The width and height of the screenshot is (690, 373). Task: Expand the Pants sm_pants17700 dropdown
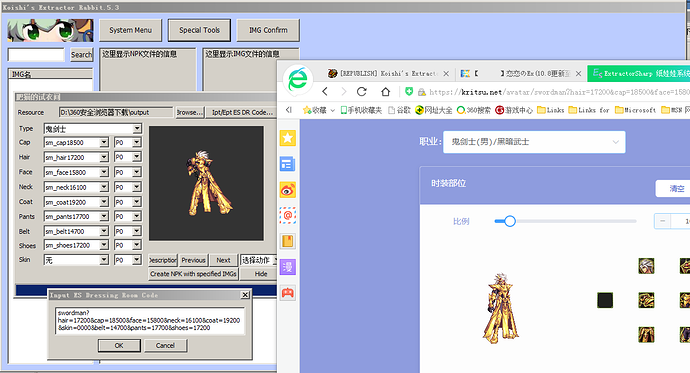click(x=104, y=216)
